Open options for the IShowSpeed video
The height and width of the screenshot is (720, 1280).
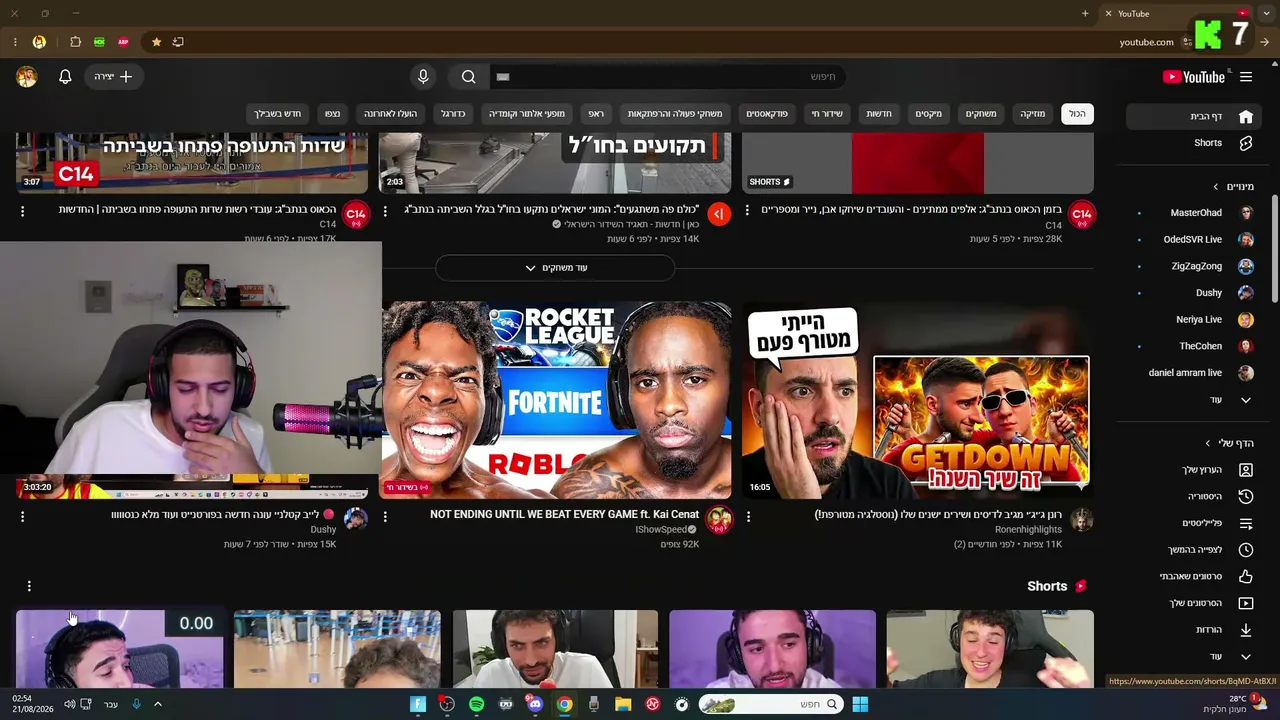pos(385,517)
